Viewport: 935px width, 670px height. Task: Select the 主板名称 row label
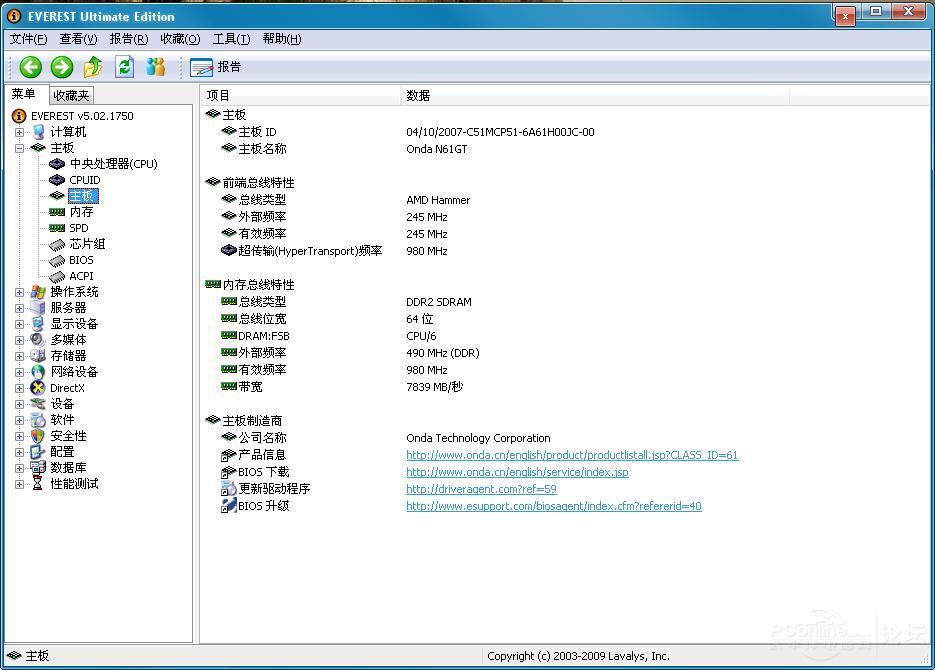click(x=262, y=149)
